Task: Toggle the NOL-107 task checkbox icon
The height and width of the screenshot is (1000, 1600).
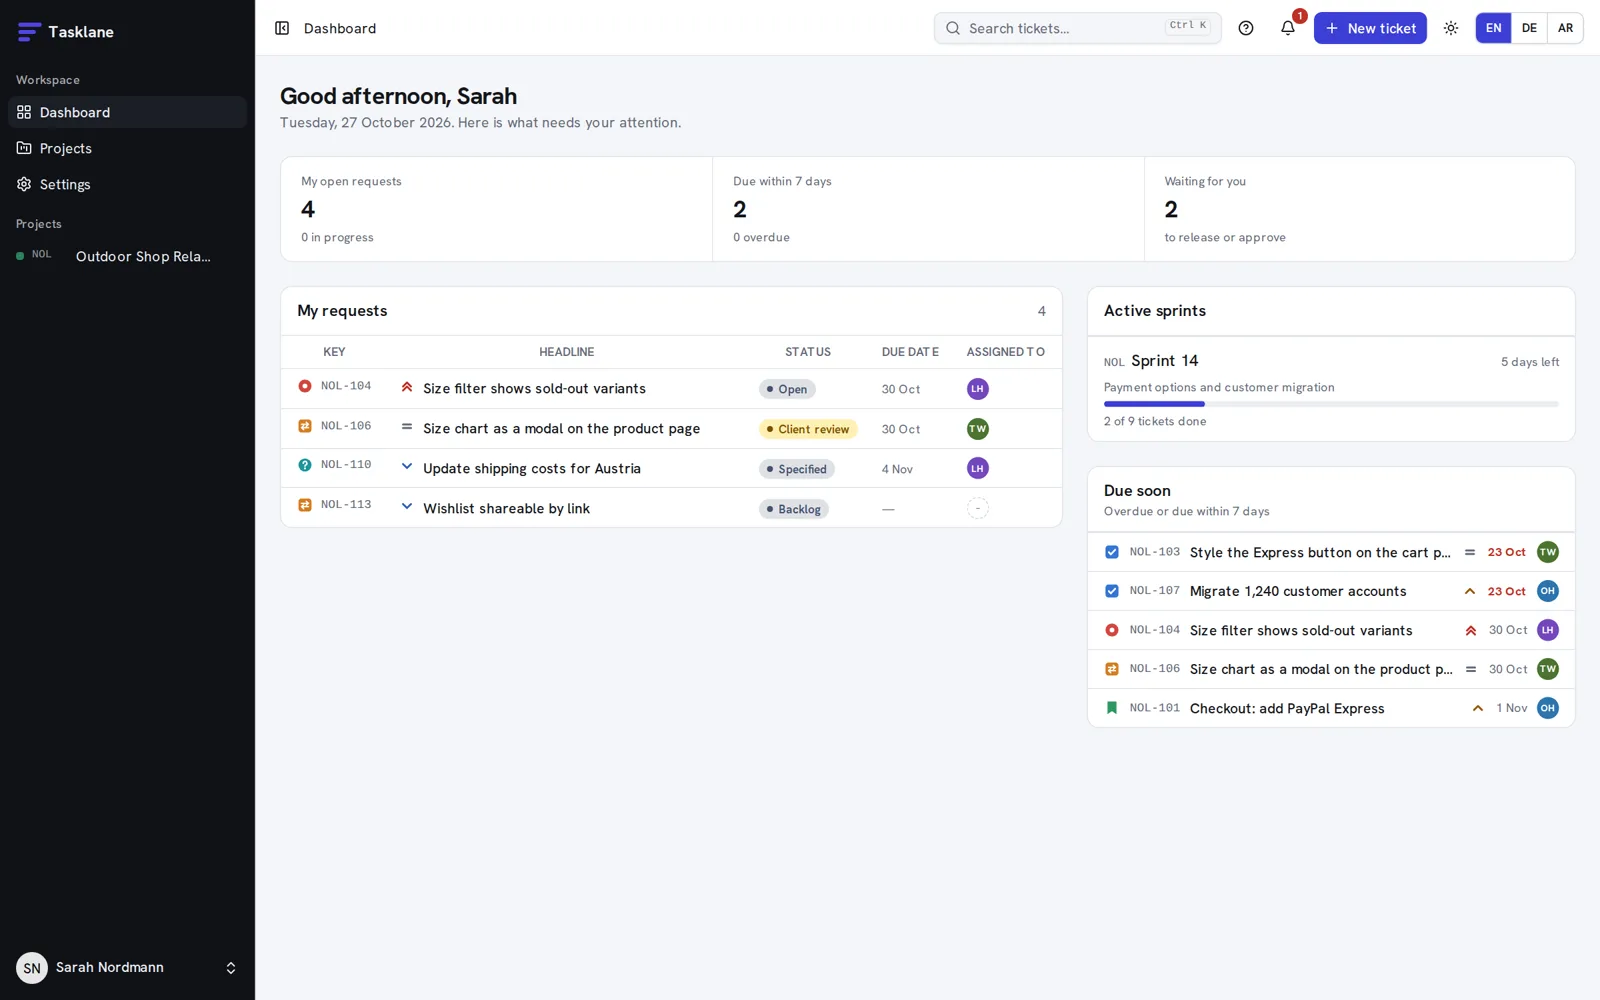Action: click(1112, 591)
